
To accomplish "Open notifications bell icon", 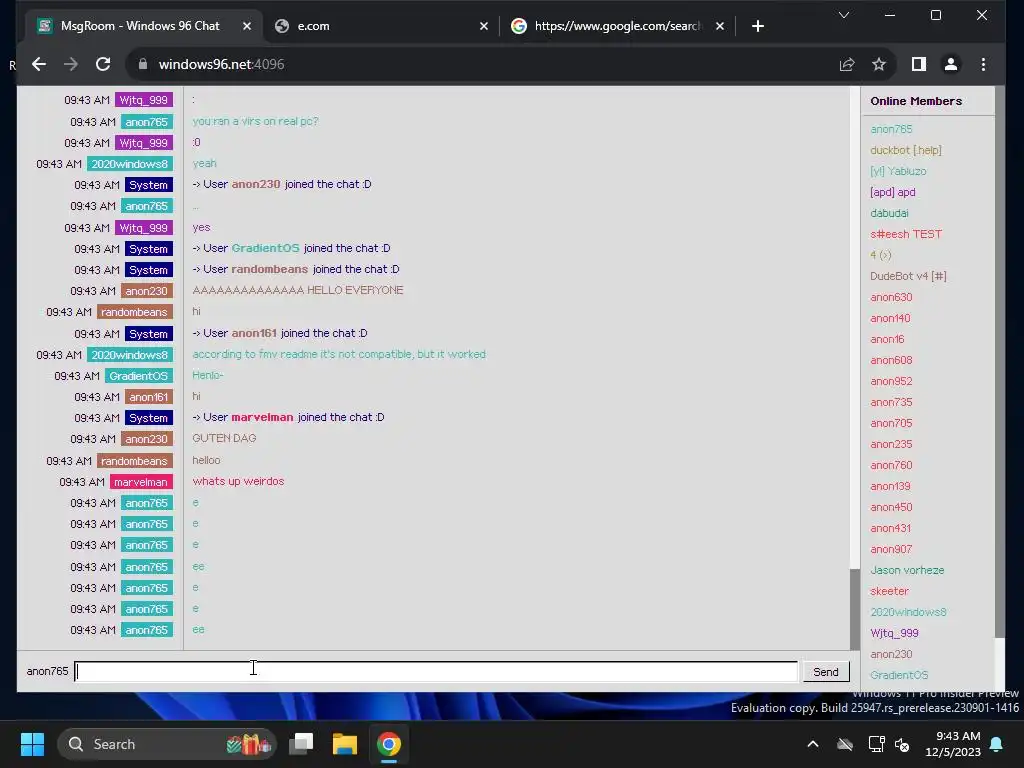I will 997,744.
